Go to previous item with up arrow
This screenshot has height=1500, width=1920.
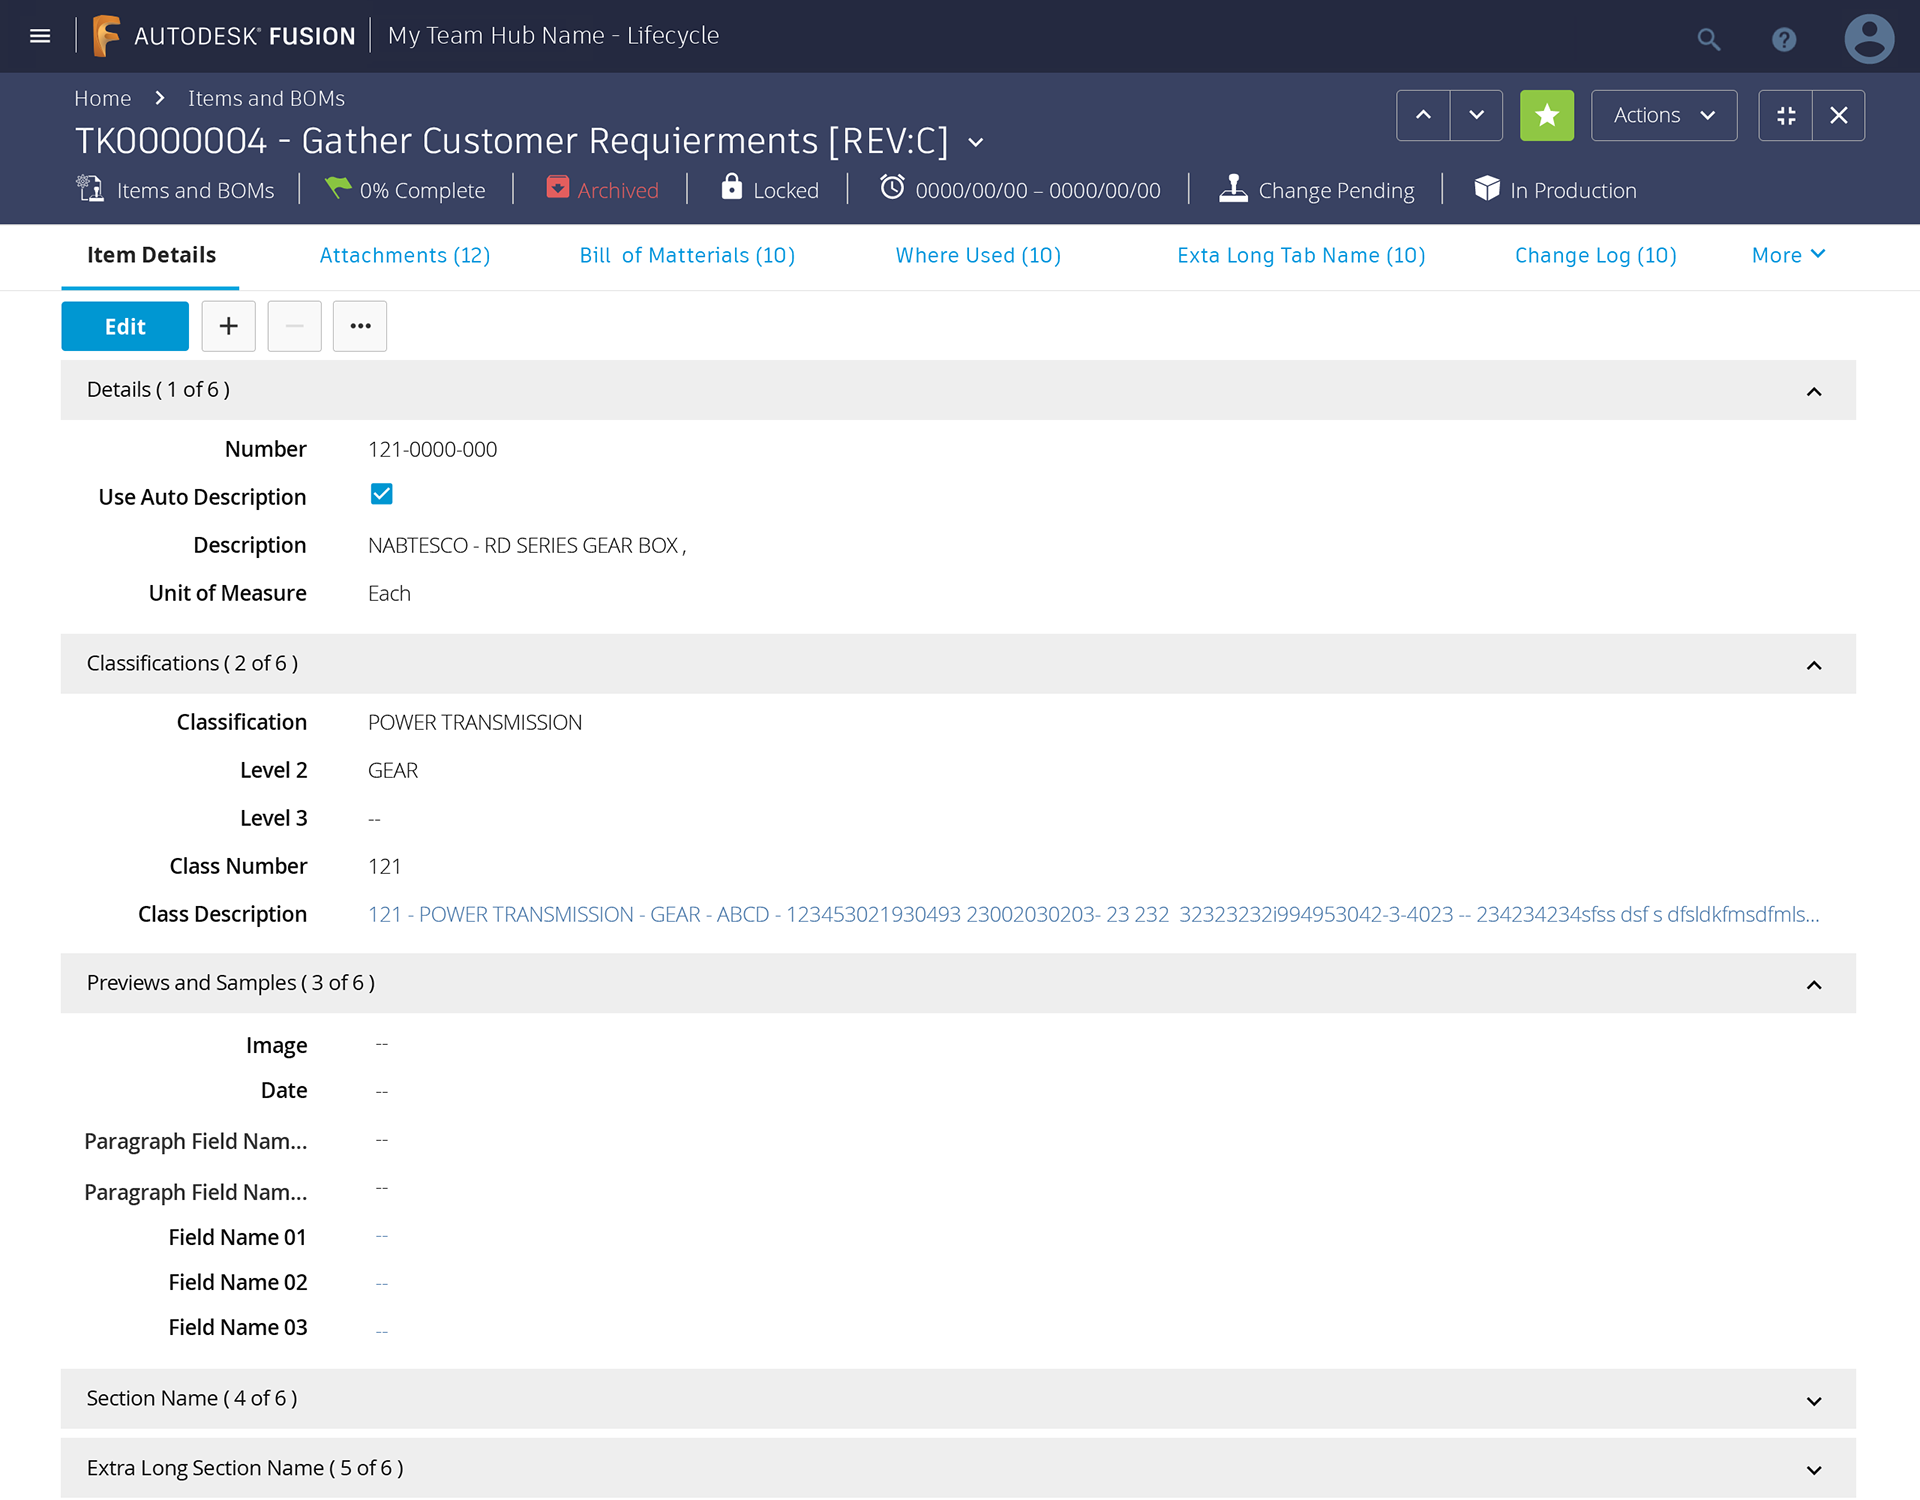(1422, 115)
